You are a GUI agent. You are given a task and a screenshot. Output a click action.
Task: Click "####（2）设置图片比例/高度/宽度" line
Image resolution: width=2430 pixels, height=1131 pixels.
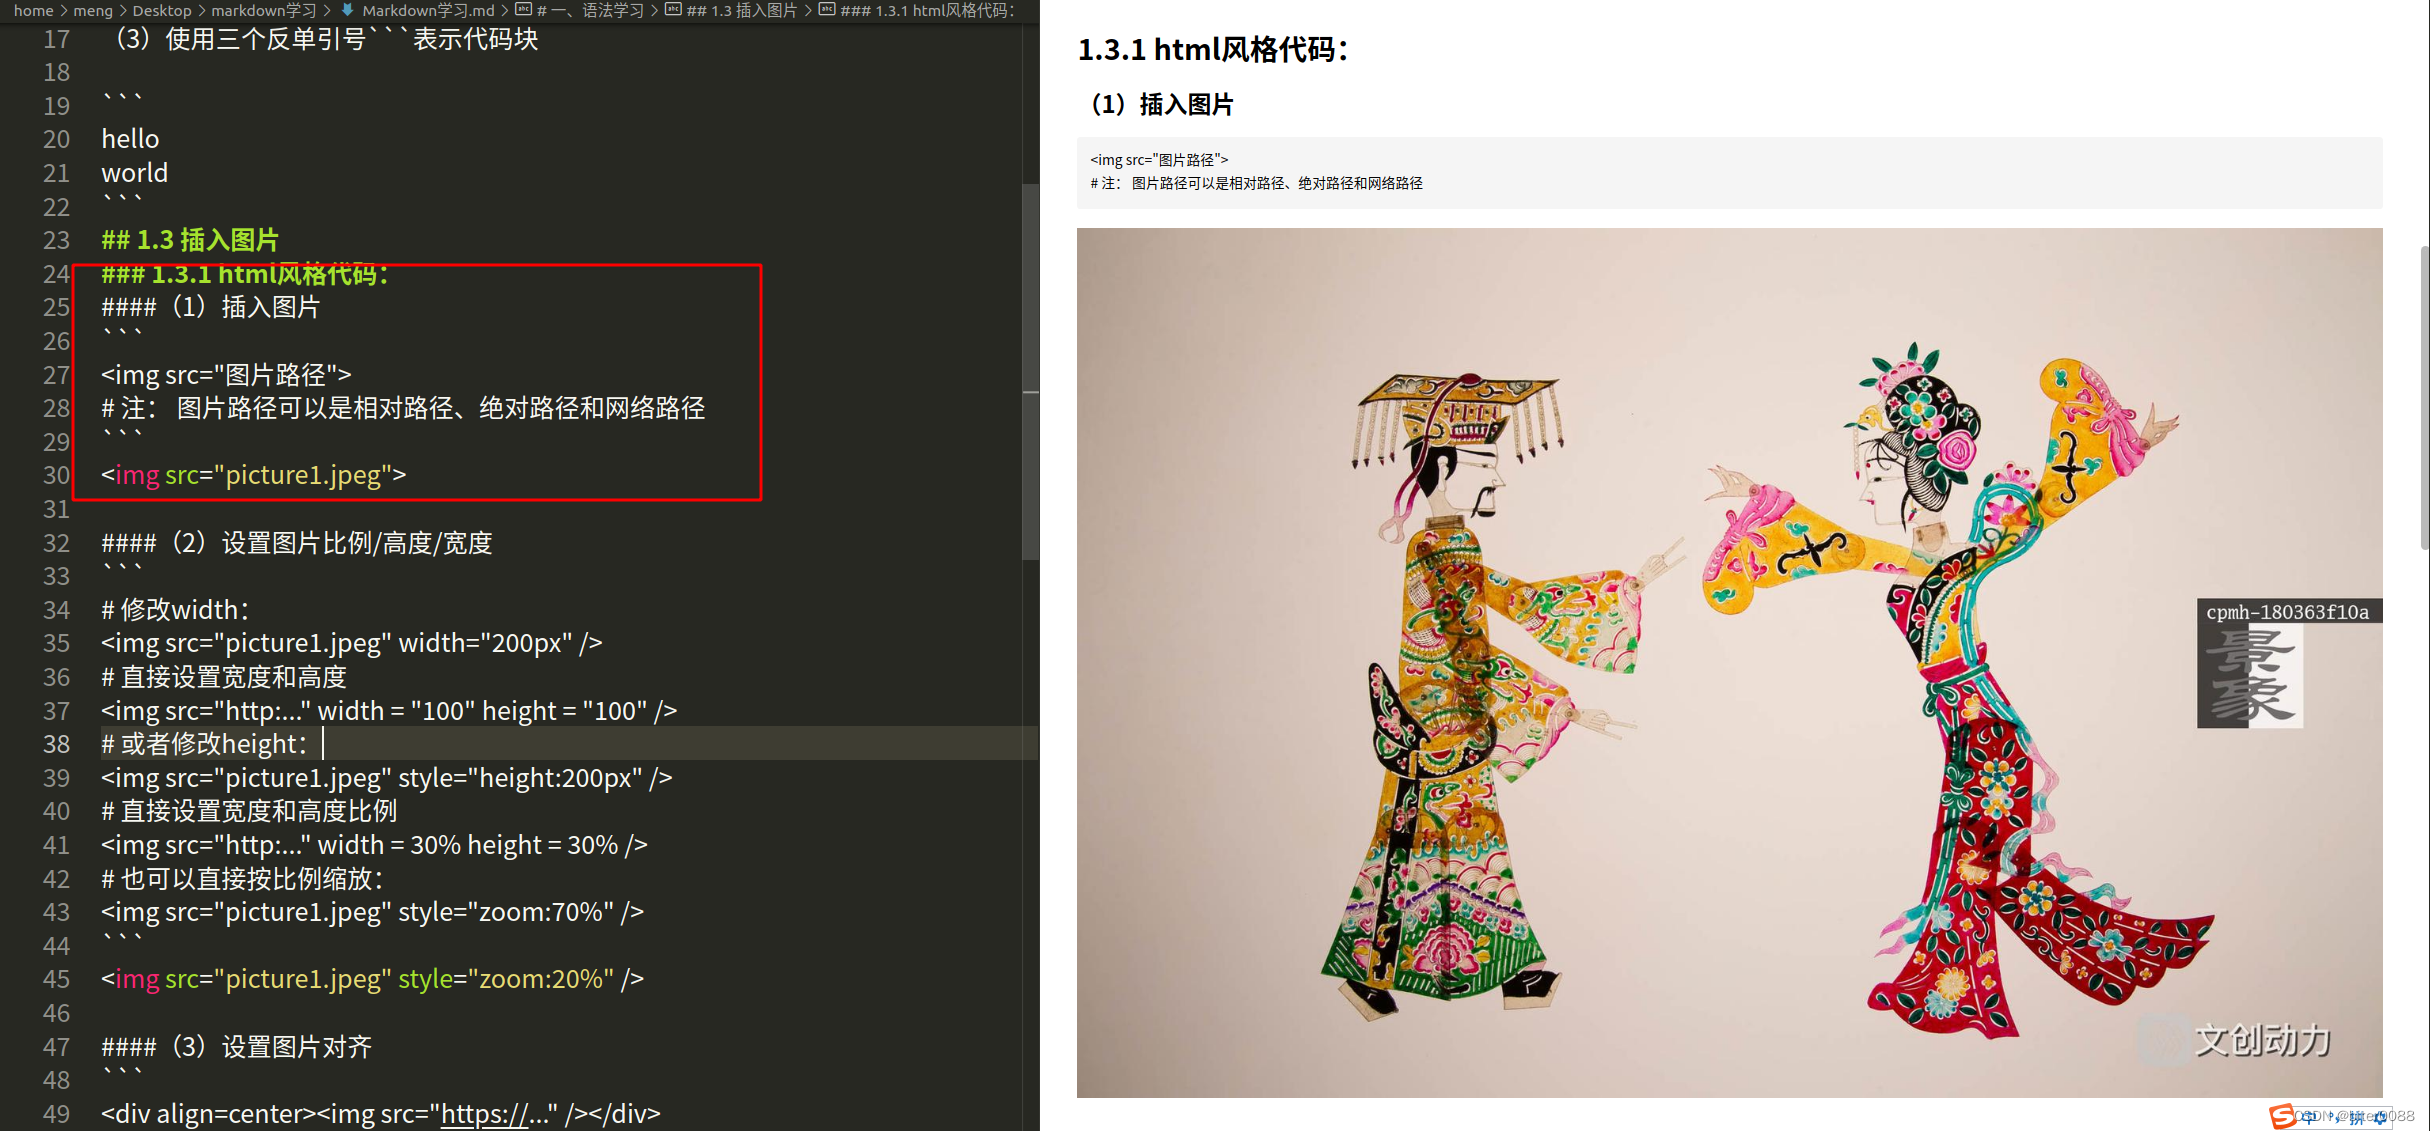pos(297,543)
